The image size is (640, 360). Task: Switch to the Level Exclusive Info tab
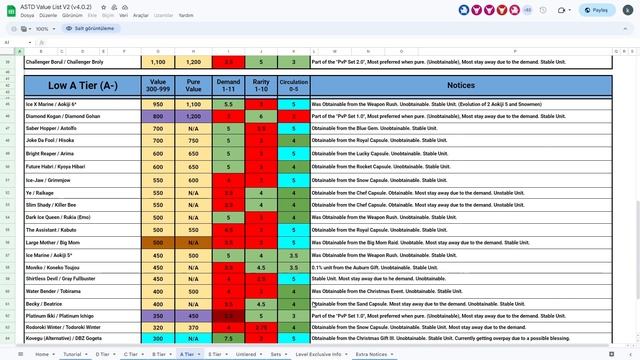318,354
